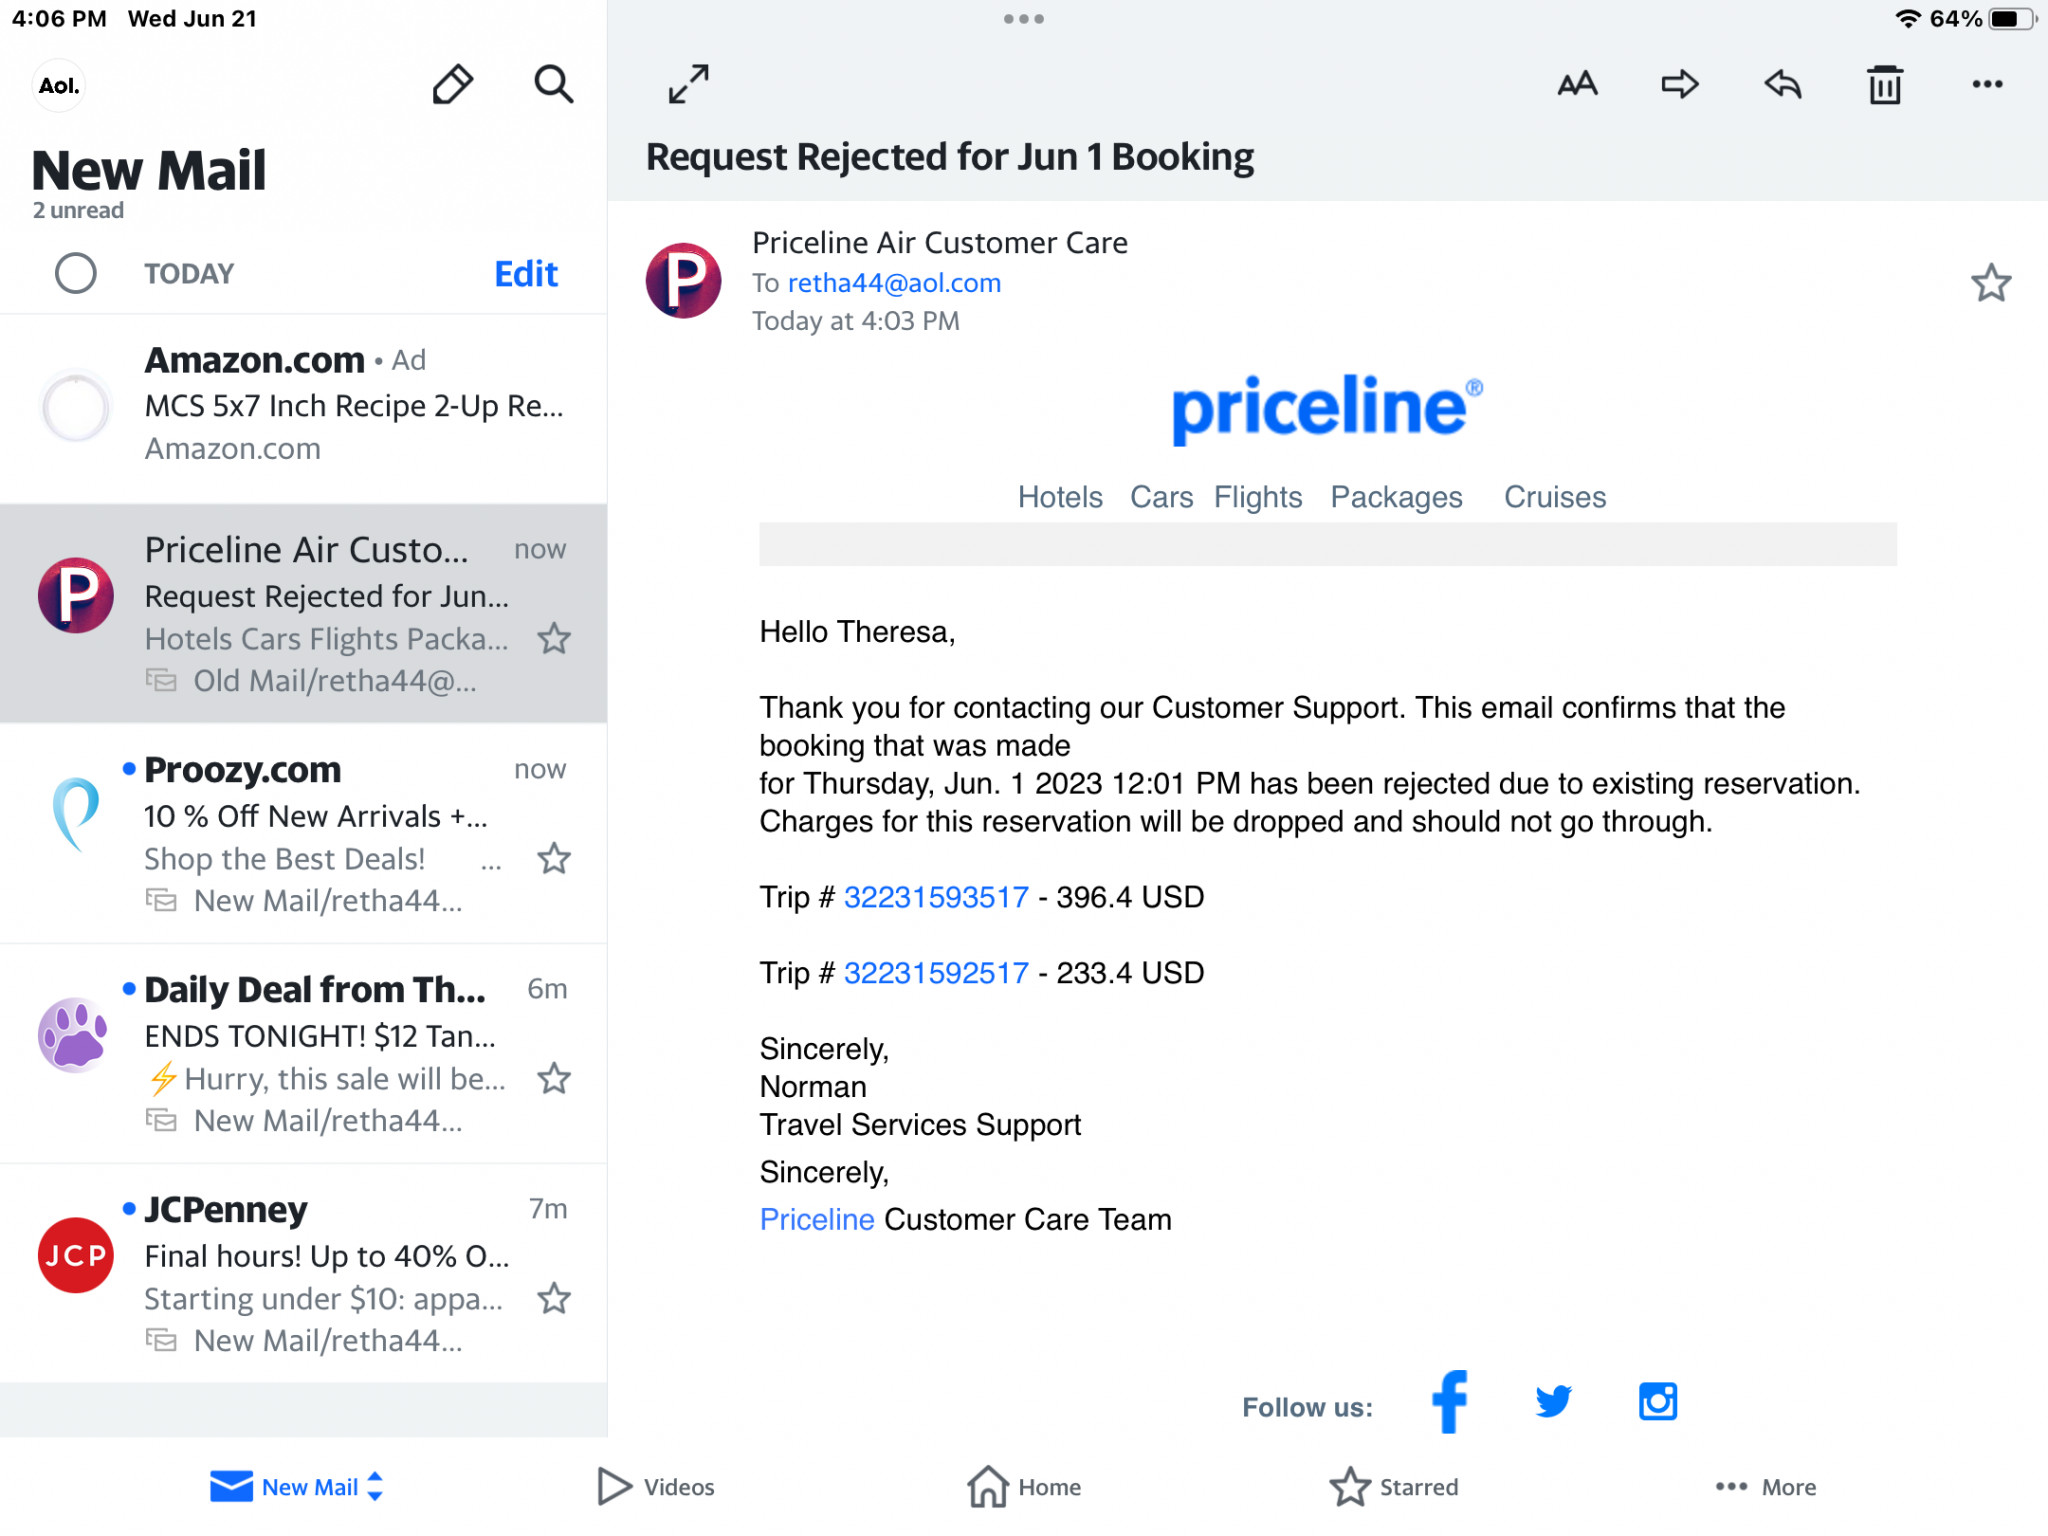Open the AA text size options
Image resolution: width=2048 pixels, height=1536 pixels.
click(1577, 84)
